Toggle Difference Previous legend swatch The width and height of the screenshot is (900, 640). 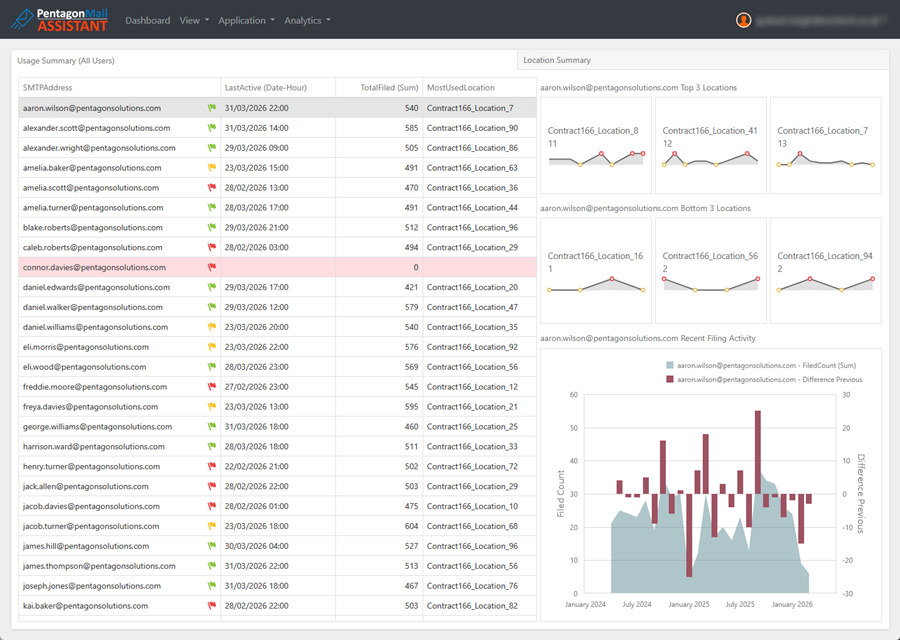click(669, 379)
